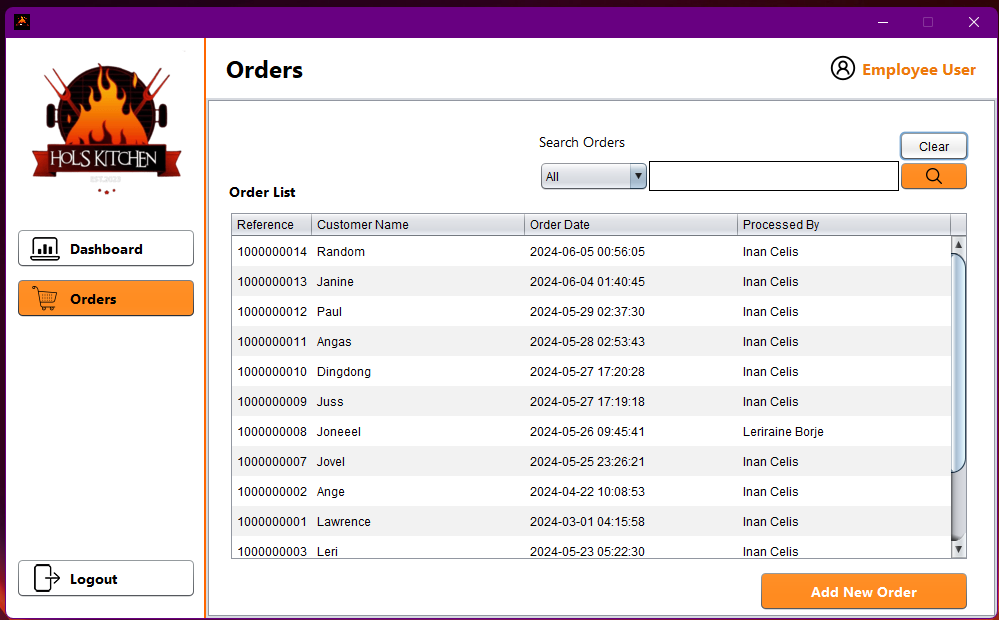Click the Logout door icon
Screen dimensions: 999x620
47,578
